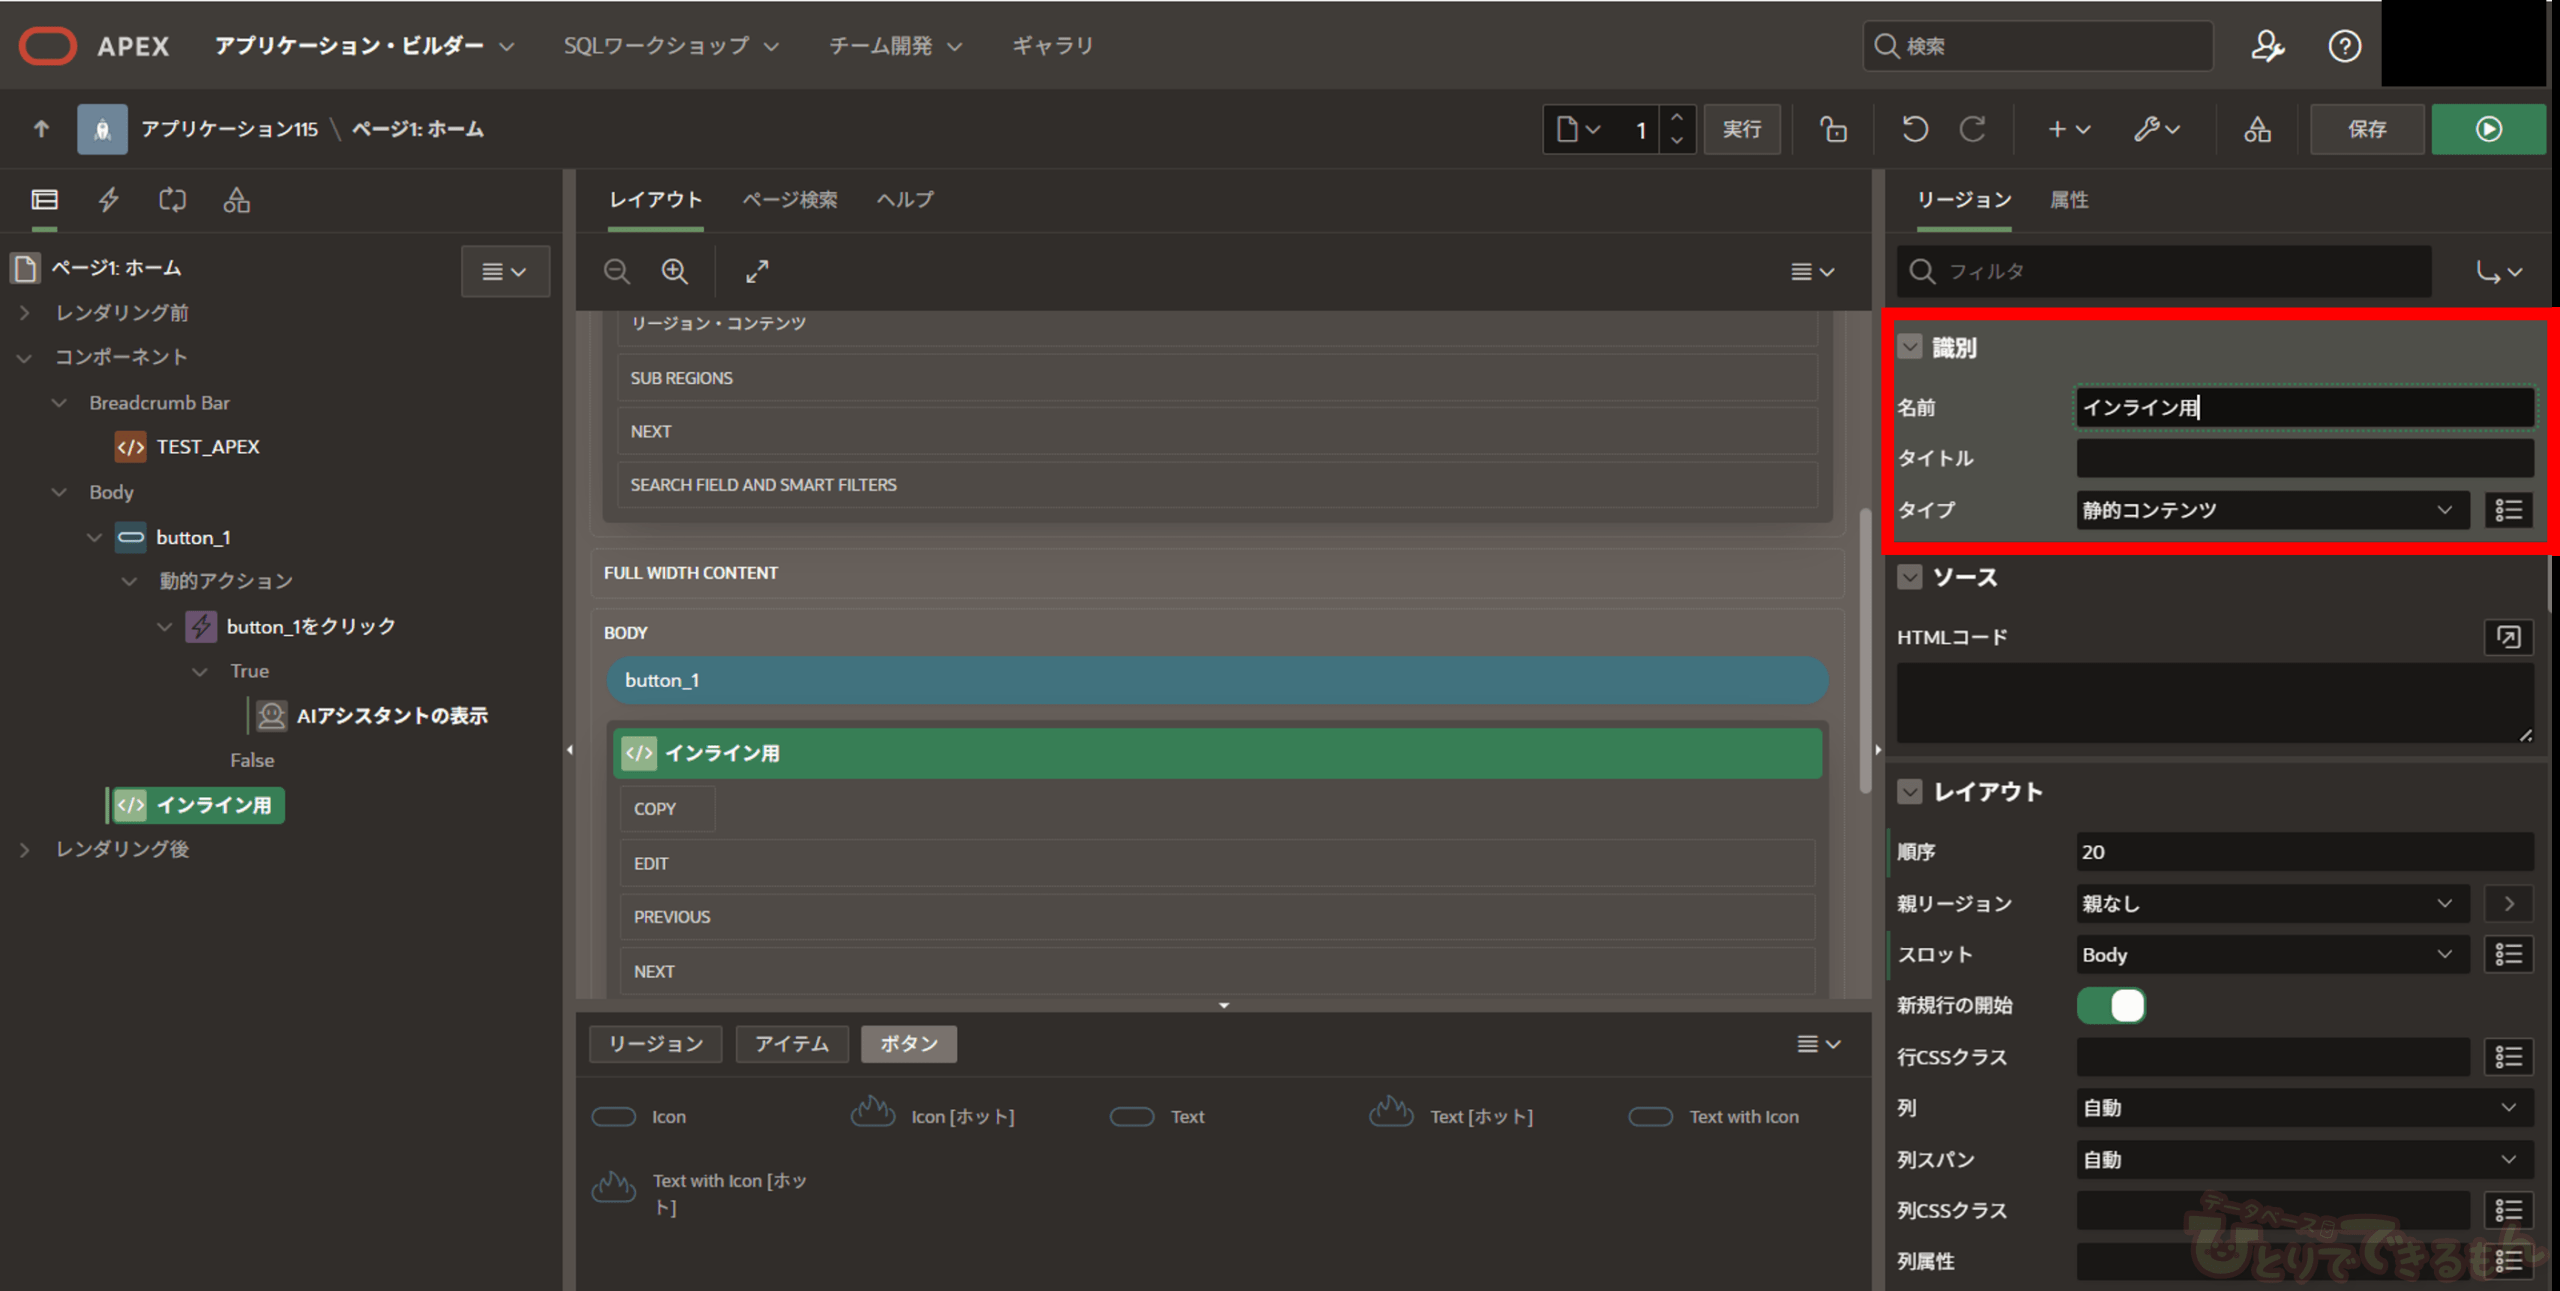2560x1291 pixels.
Task: Expand the レンダリング前 tree node
Action: [25, 313]
